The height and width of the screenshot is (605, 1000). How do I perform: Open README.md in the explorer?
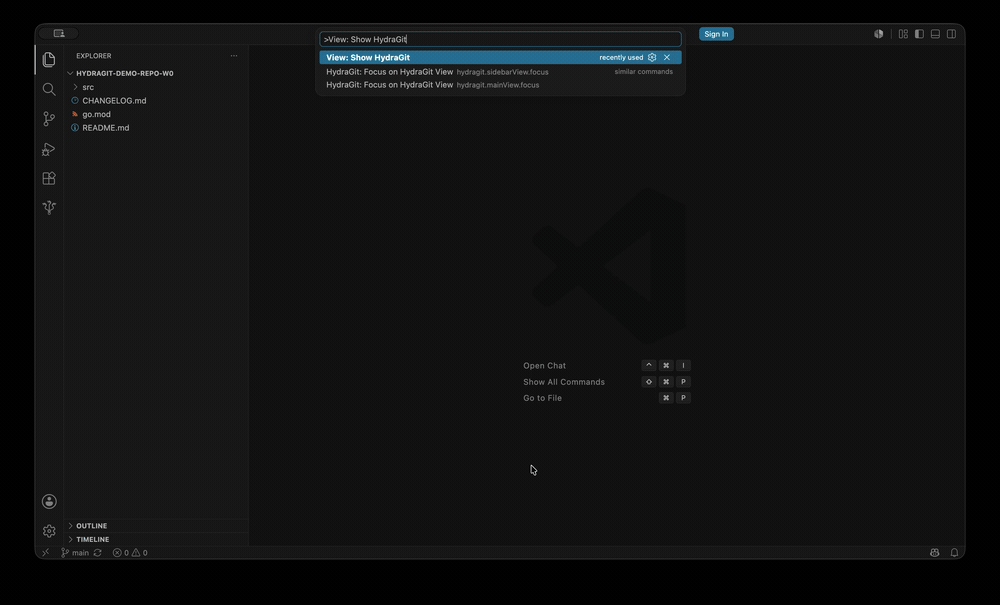pyautogui.click(x=105, y=128)
